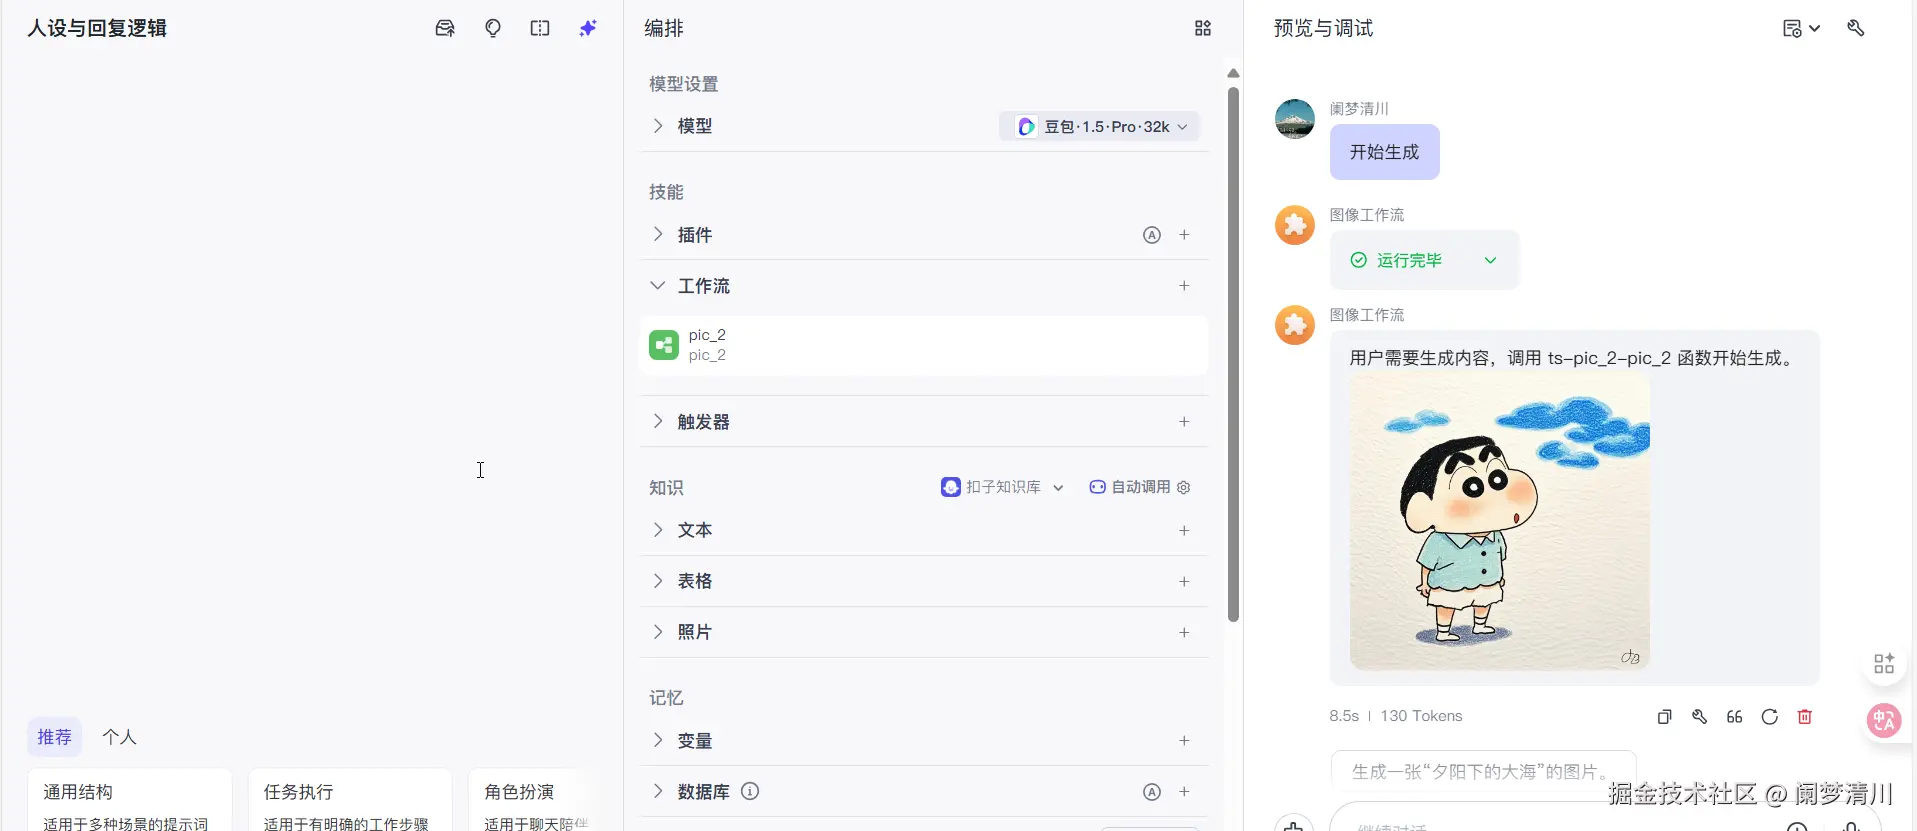The image size is (1917, 831).
Task: Expand the 插件 section
Action: 657,234
